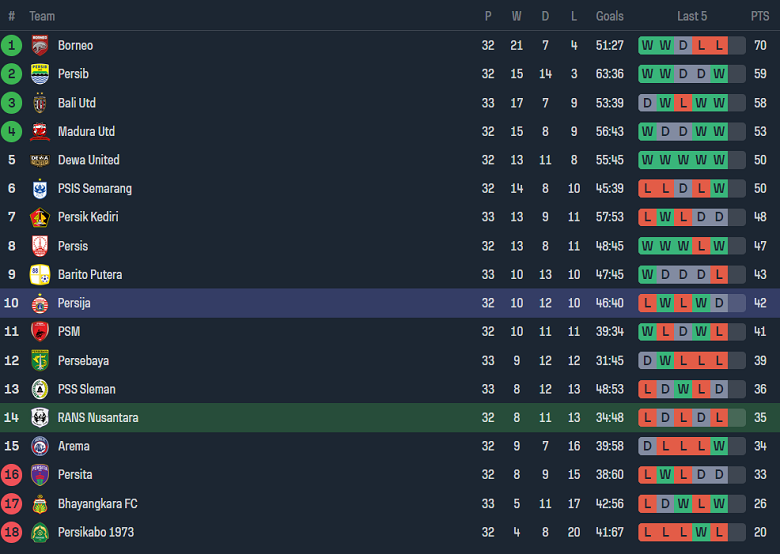Click the Borneo club crest icon
This screenshot has height=554, width=780.
pyautogui.click(x=40, y=45)
